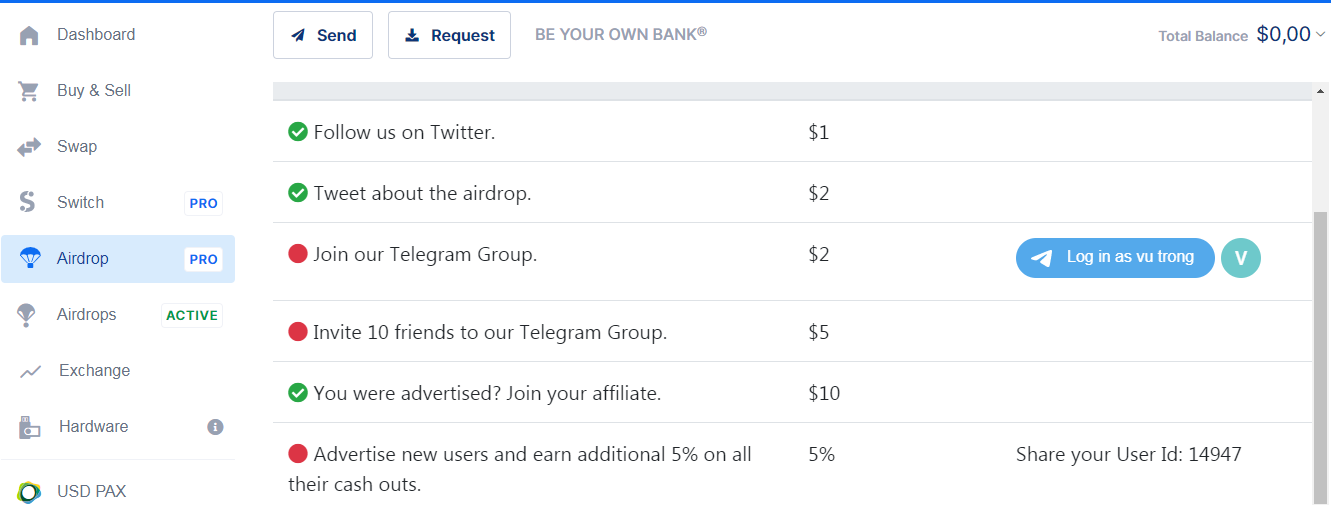Click the teal V avatar circle
This screenshot has width=1331, height=505.
coord(1241,258)
